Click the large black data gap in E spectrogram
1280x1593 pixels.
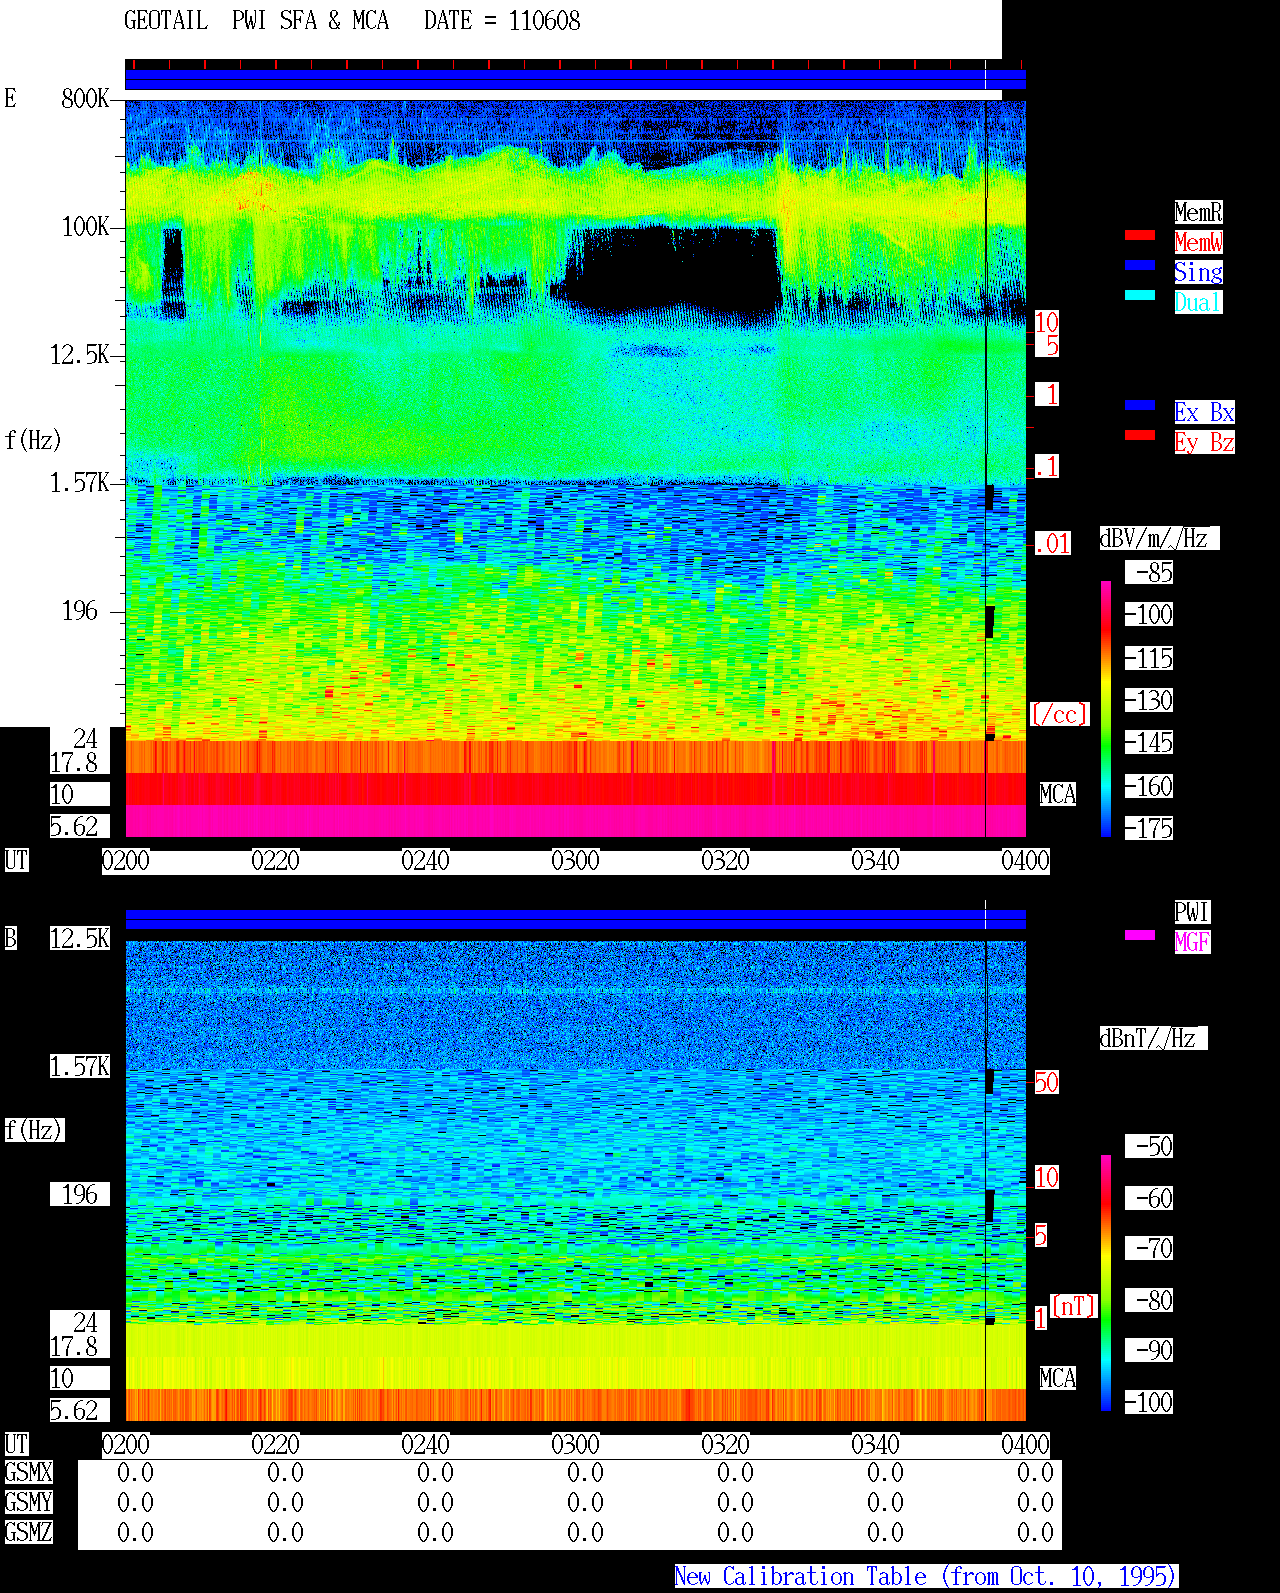(x=675, y=268)
